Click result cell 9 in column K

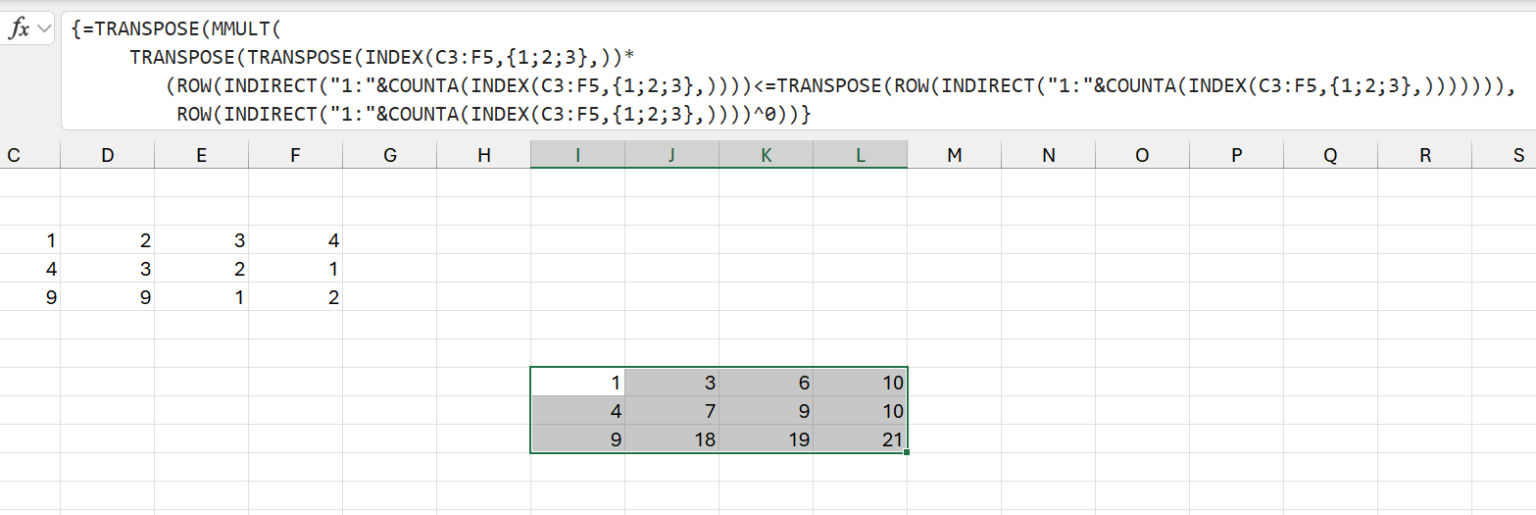coord(765,411)
